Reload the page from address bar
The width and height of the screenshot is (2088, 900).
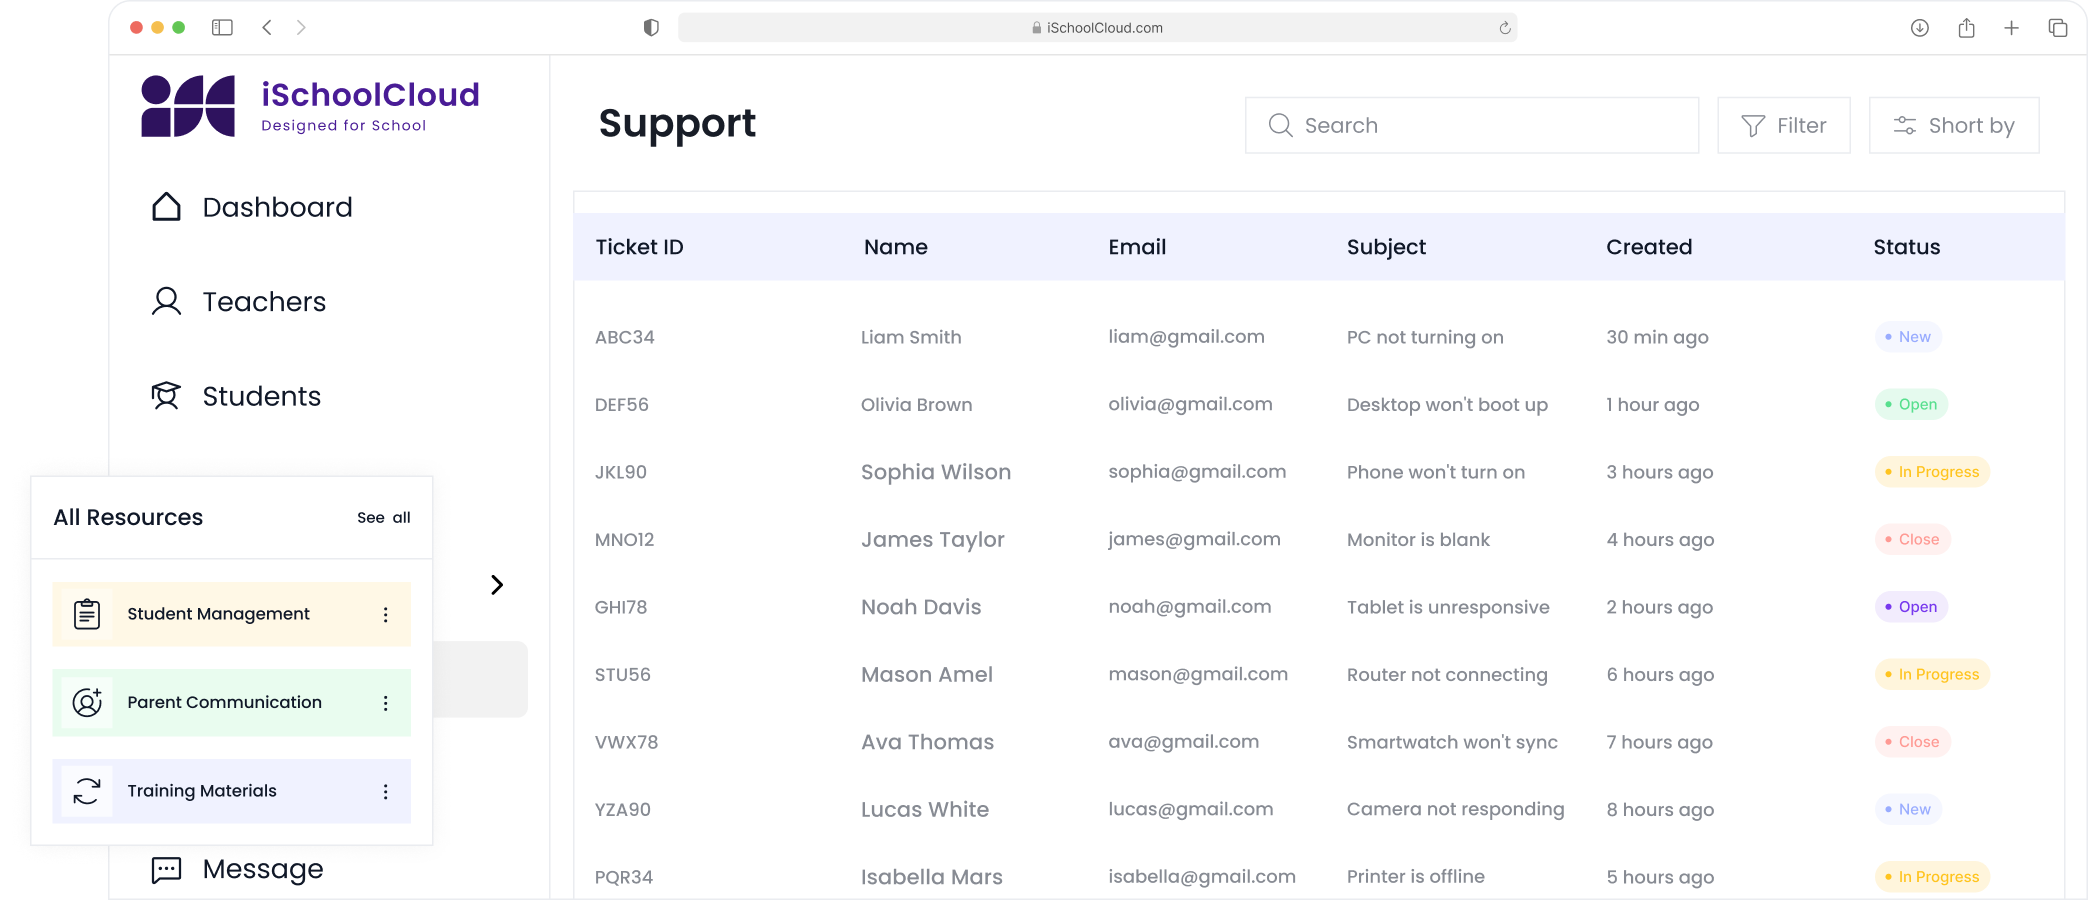tap(1504, 28)
